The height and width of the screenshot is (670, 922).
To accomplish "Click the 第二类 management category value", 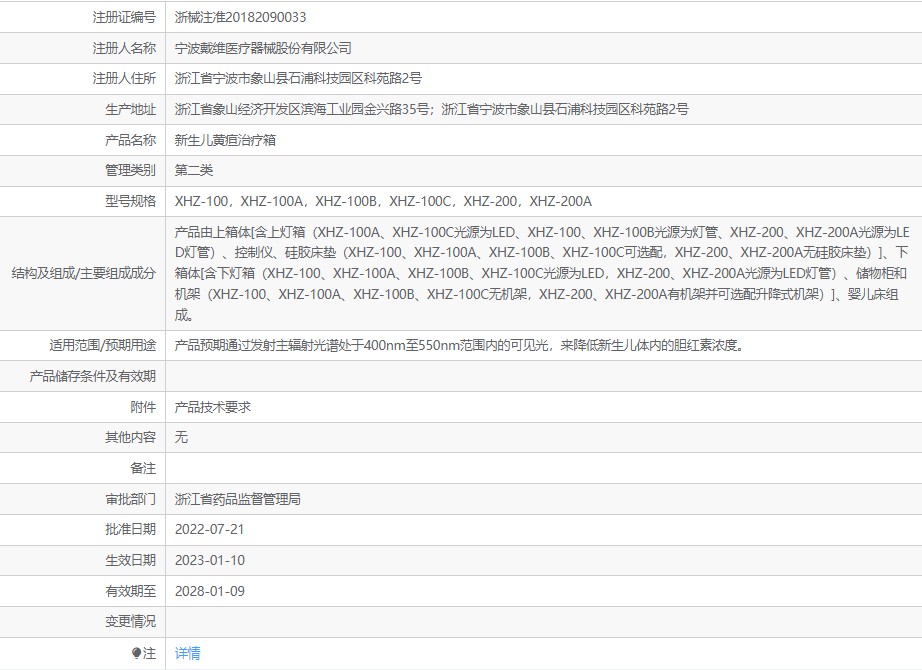I will pyautogui.click(x=193, y=171).
